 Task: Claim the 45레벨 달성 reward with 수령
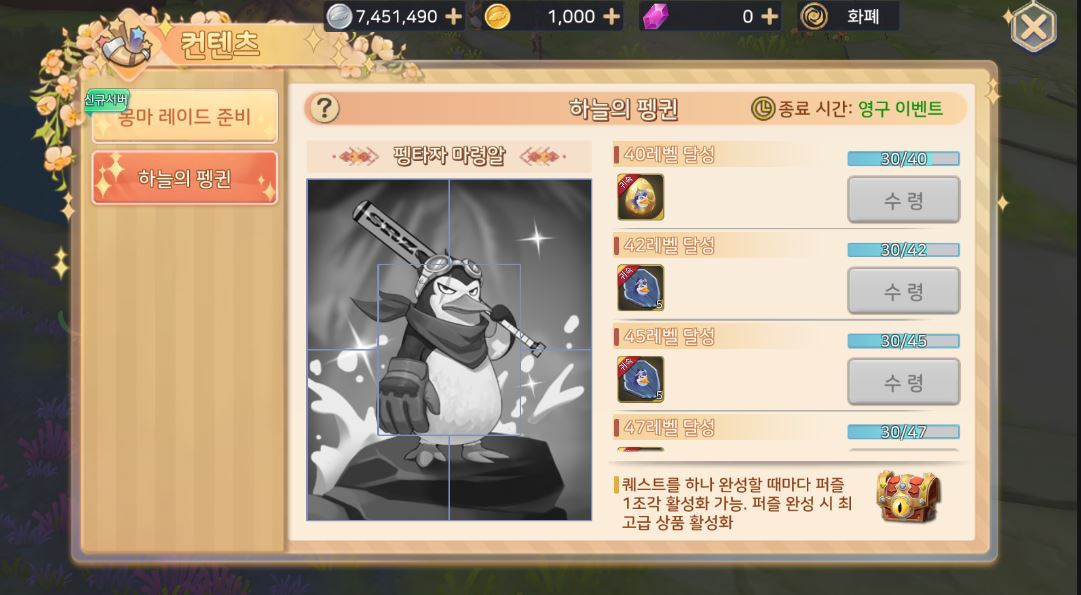pyautogui.click(x=903, y=382)
